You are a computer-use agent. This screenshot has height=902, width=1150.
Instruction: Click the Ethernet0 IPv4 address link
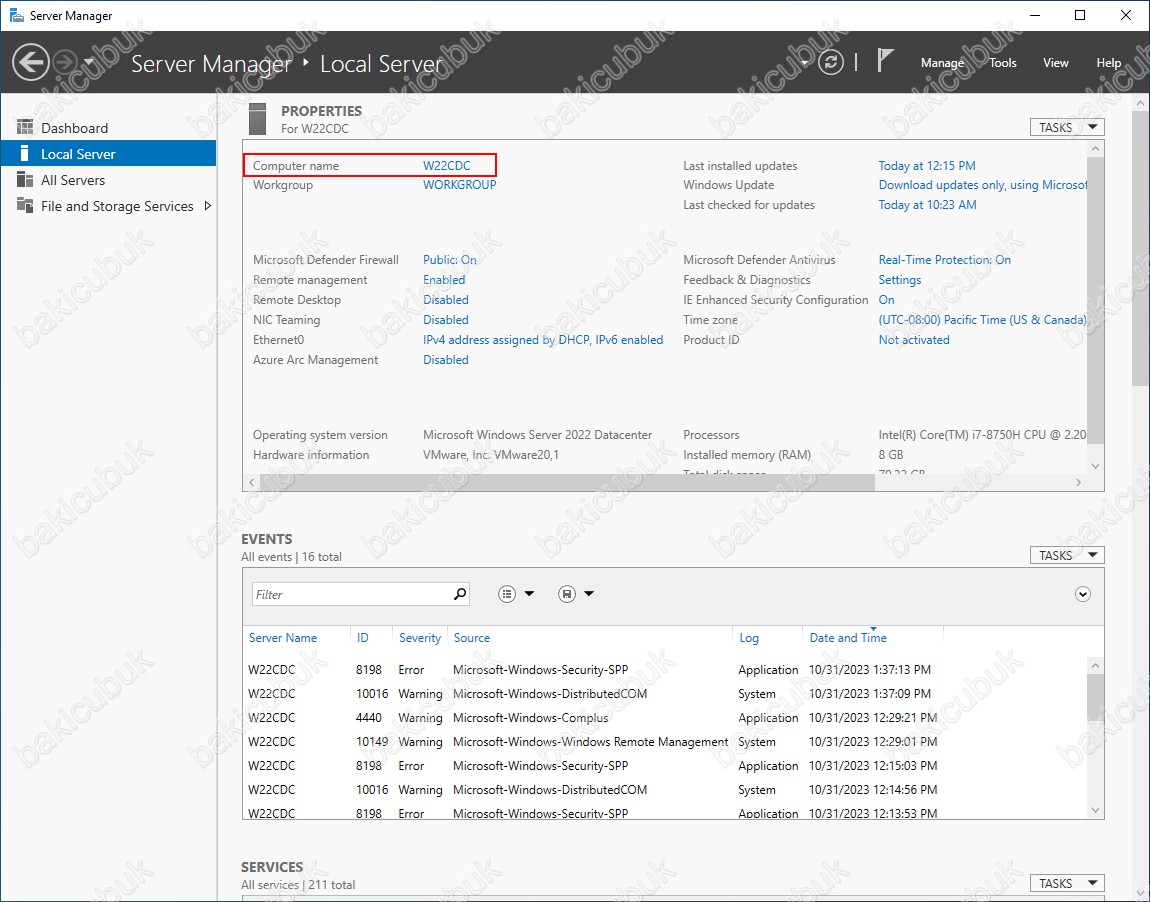(543, 340)
